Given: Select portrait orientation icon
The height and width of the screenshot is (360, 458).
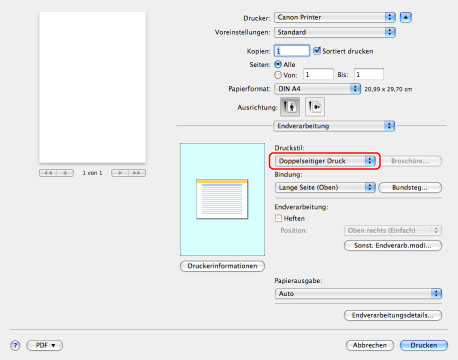Looking at the screenshot, I should click(289, 107).
